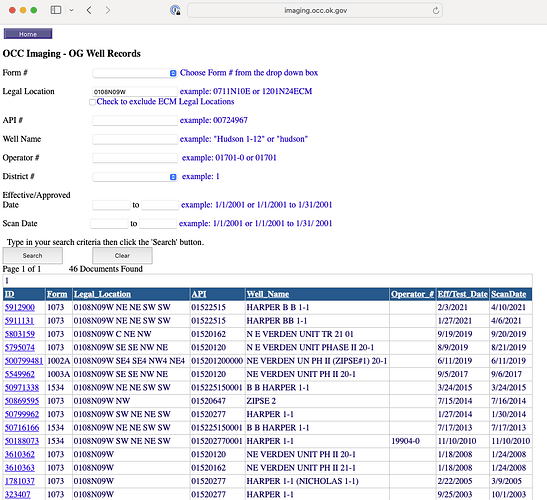Viewport: 547px width, 500px height.
Task: Open document ID 50971338
Action: point(22,388)
